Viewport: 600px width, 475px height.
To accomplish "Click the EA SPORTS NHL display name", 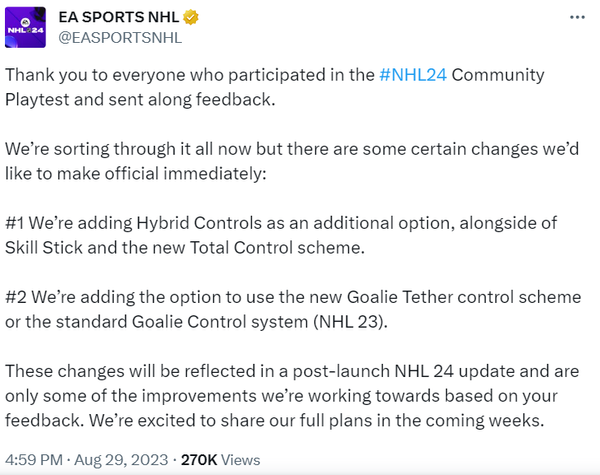I will pyautogui.click(x=119, y=17).
